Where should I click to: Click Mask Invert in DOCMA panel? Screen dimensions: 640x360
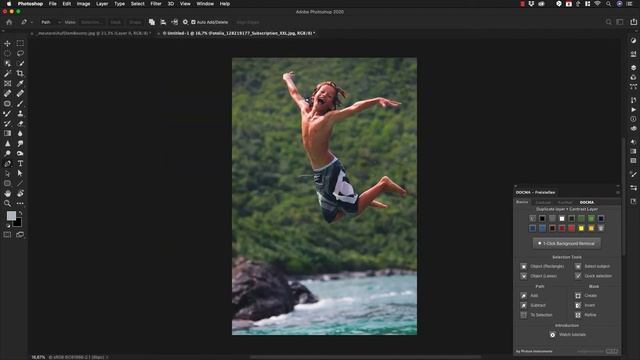[585, 305]
